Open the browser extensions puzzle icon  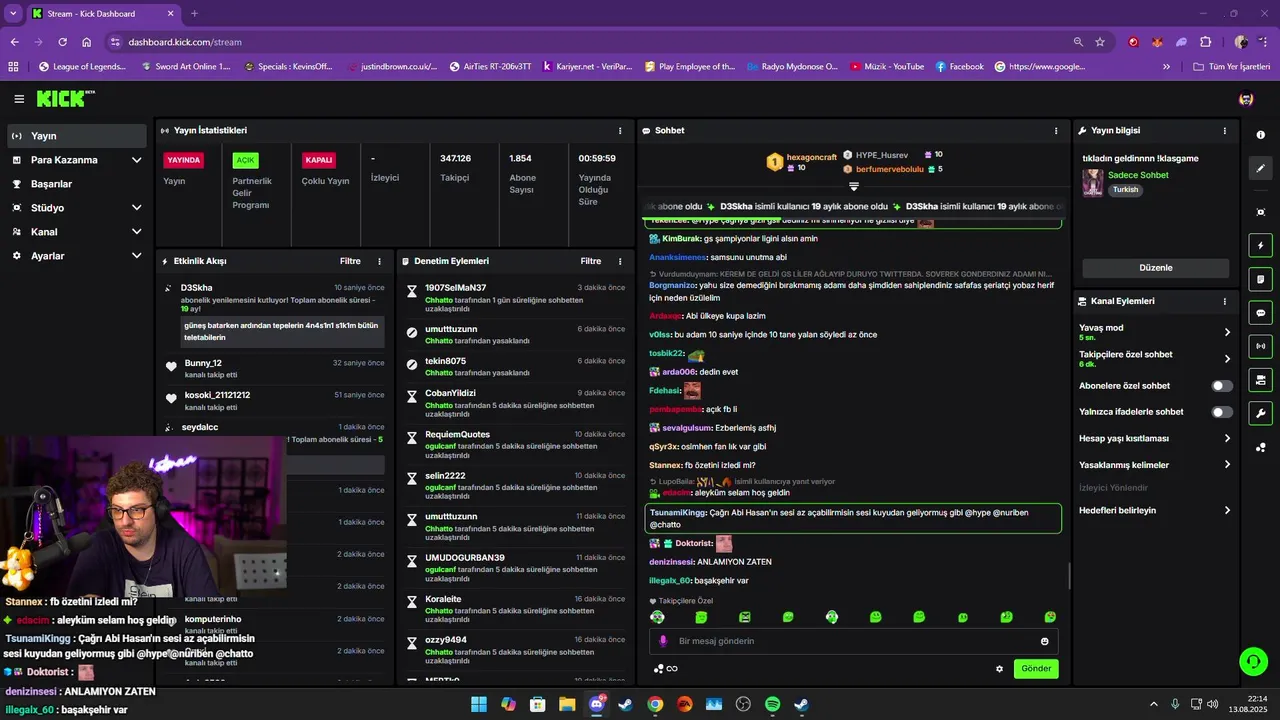click(1205, 42)
